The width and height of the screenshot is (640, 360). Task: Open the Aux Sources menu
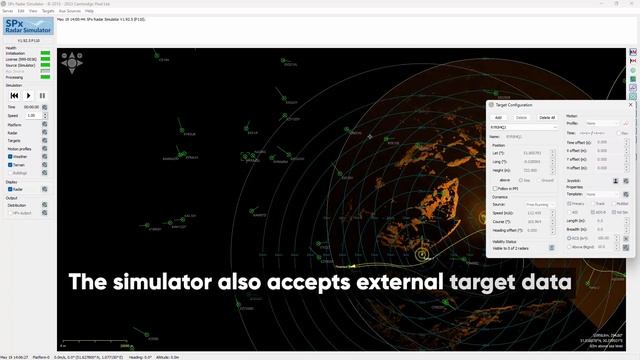click(70, 11)
